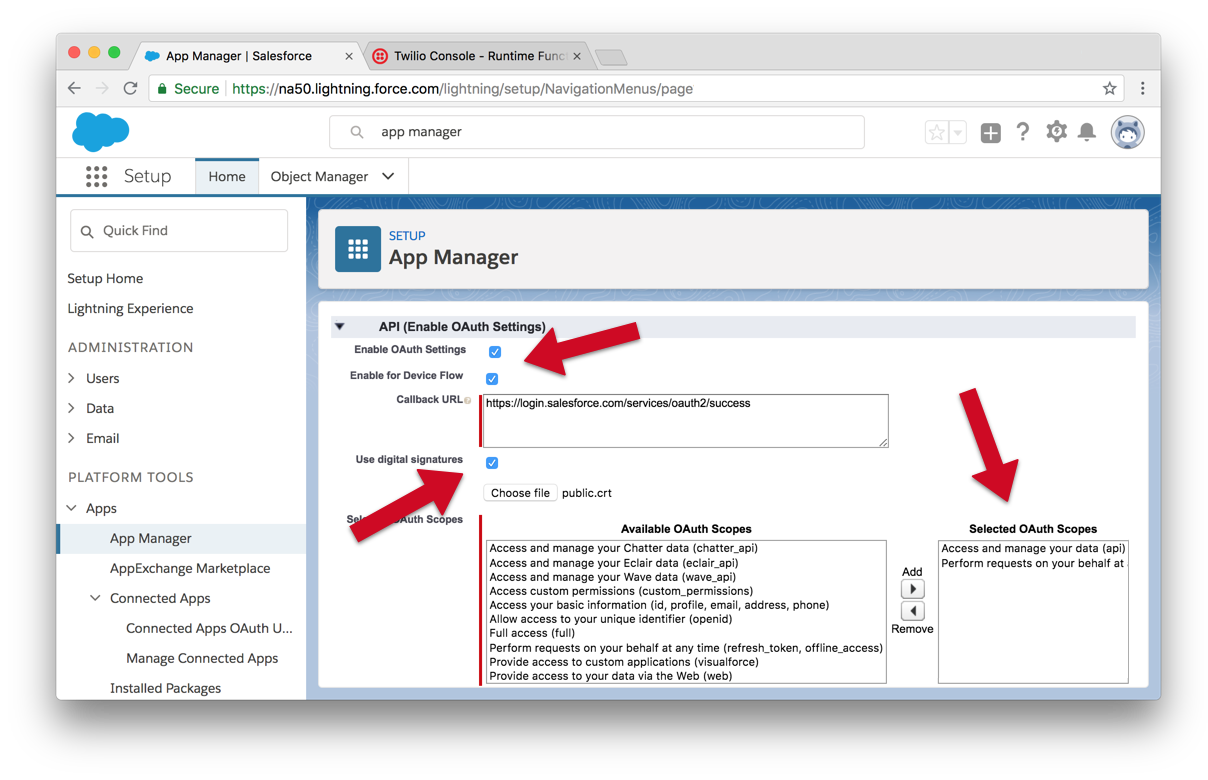Screen dimensions: 1208x780
Task: Switch to the Home tab
Action: click(227, 176)
